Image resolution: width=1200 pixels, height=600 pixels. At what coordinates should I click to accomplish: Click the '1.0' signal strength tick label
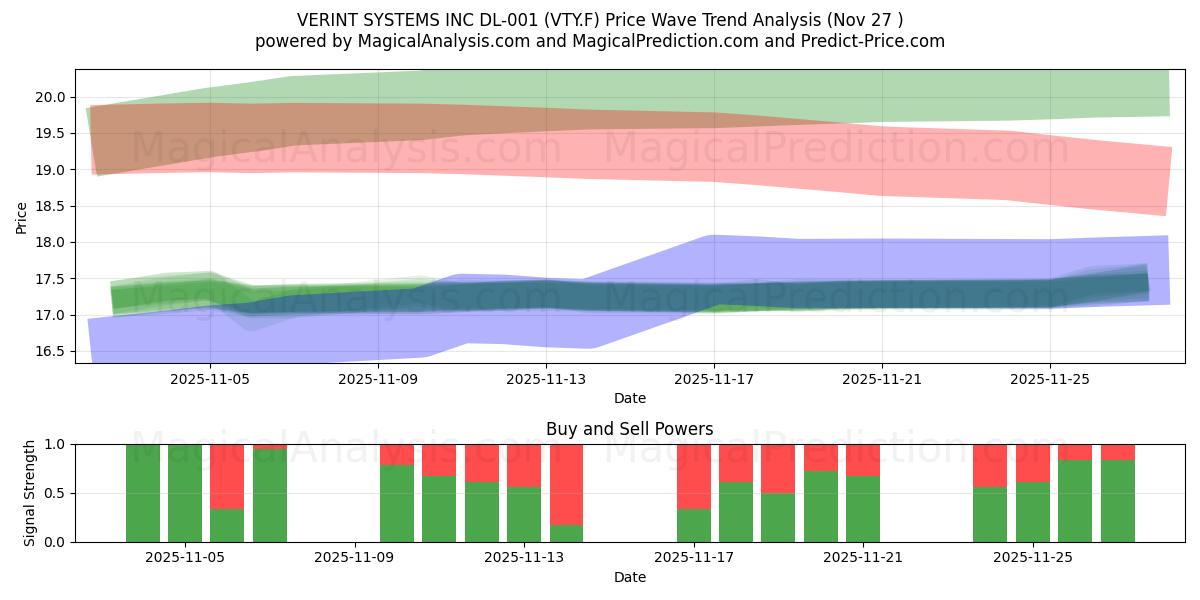[x=56, y=444]
